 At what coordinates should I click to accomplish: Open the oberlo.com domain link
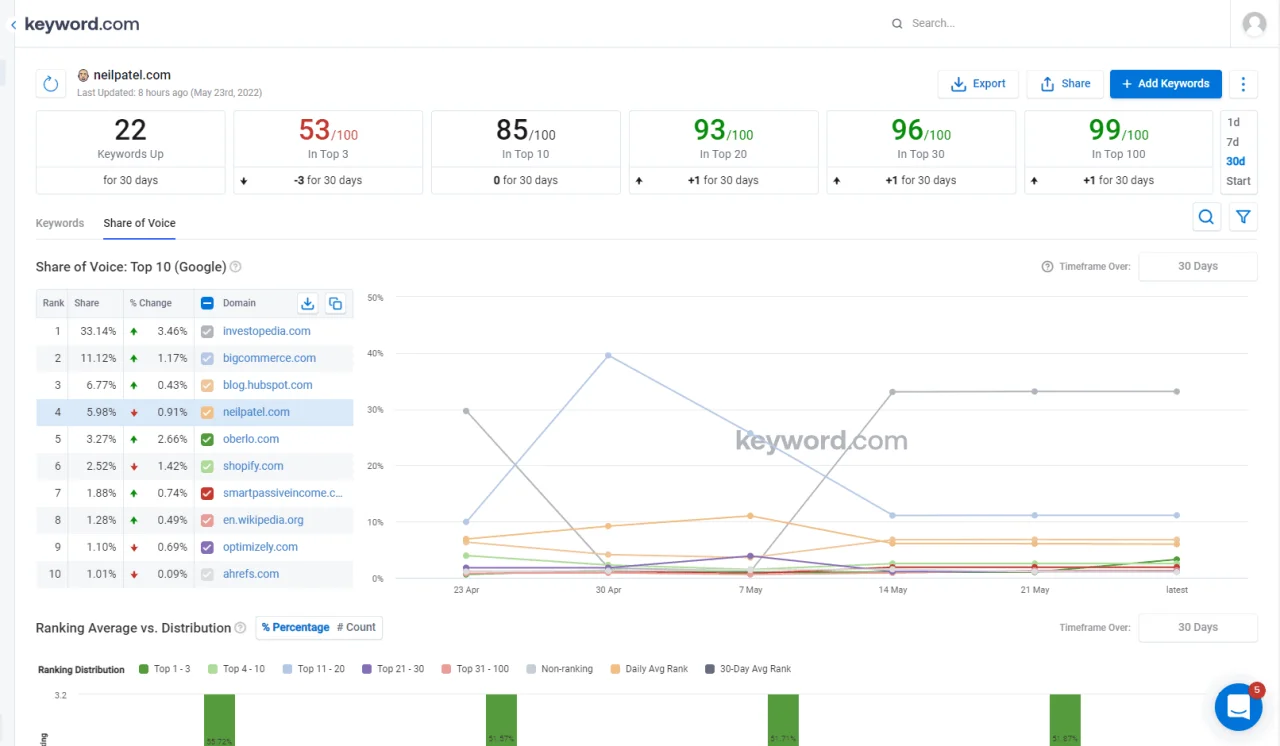[251, 439]
